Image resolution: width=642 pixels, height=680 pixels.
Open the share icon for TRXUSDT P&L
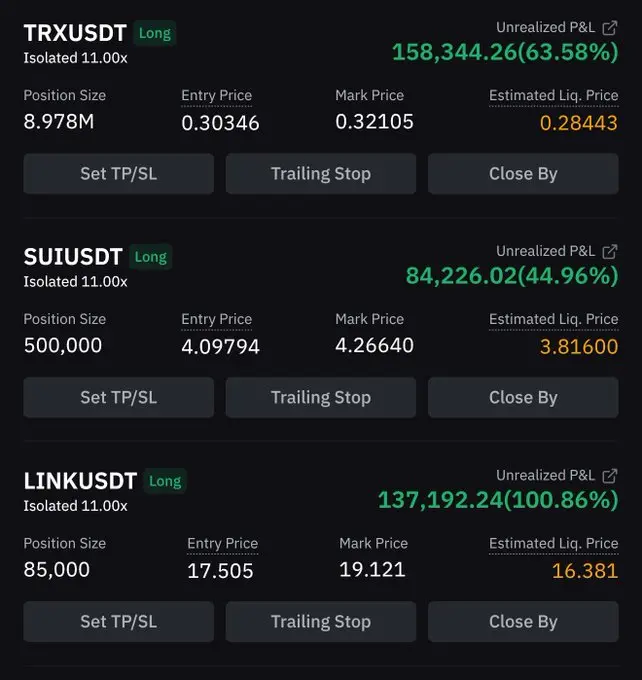[x=609, y=28]
